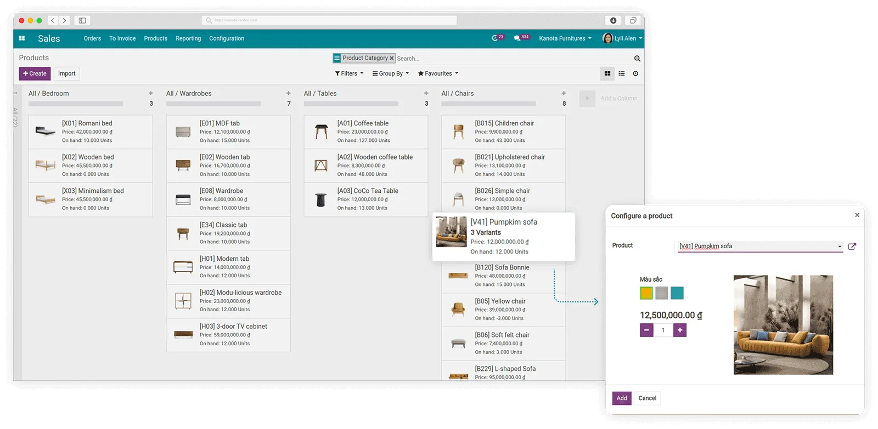This screenshot has width=878, height=429.
Task: Go back using browser back arrow
Action: point(53,20)
